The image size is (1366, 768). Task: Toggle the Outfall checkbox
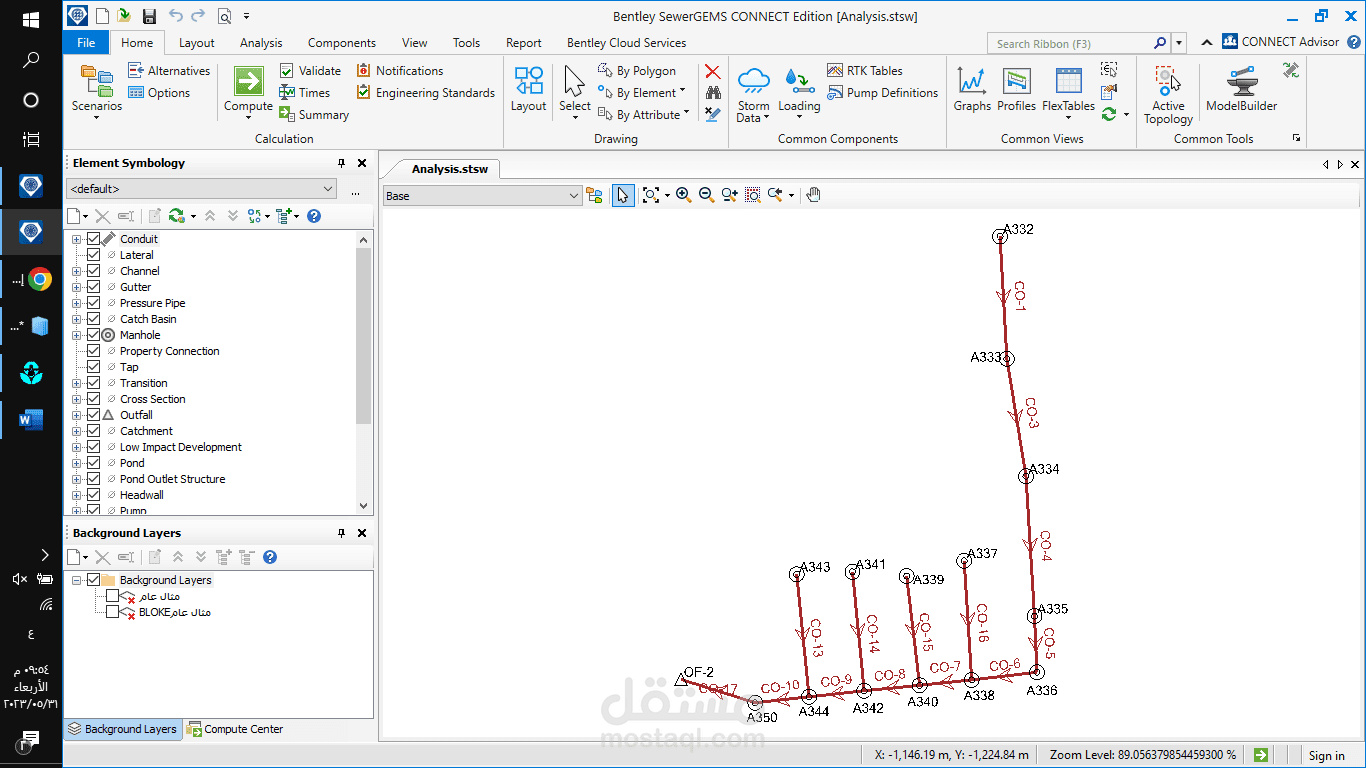click(x=94, y=415)
